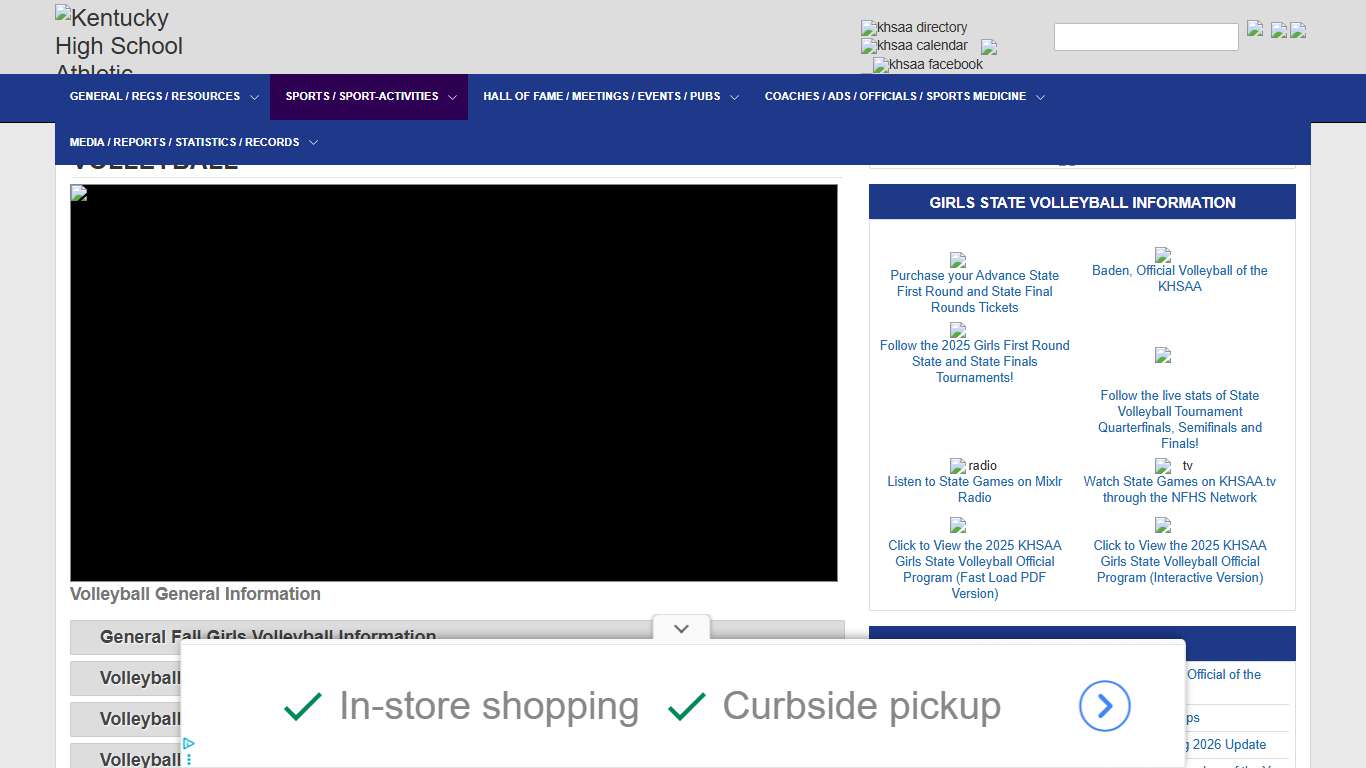Open Hall of Fame / Meetings menu
This screenshot has width=1366, height=768.
click(610, 97)
